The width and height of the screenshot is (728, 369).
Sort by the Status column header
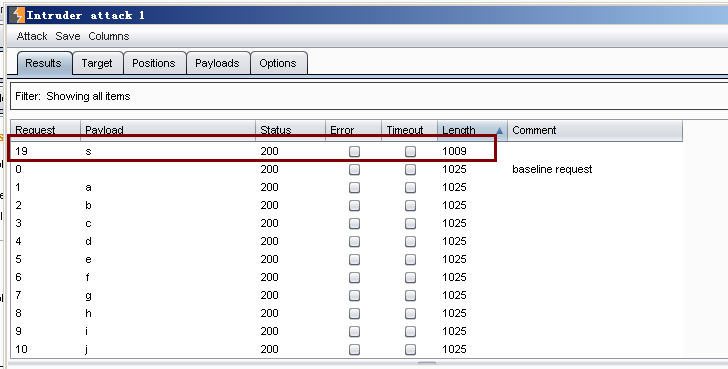coord(290,130)
